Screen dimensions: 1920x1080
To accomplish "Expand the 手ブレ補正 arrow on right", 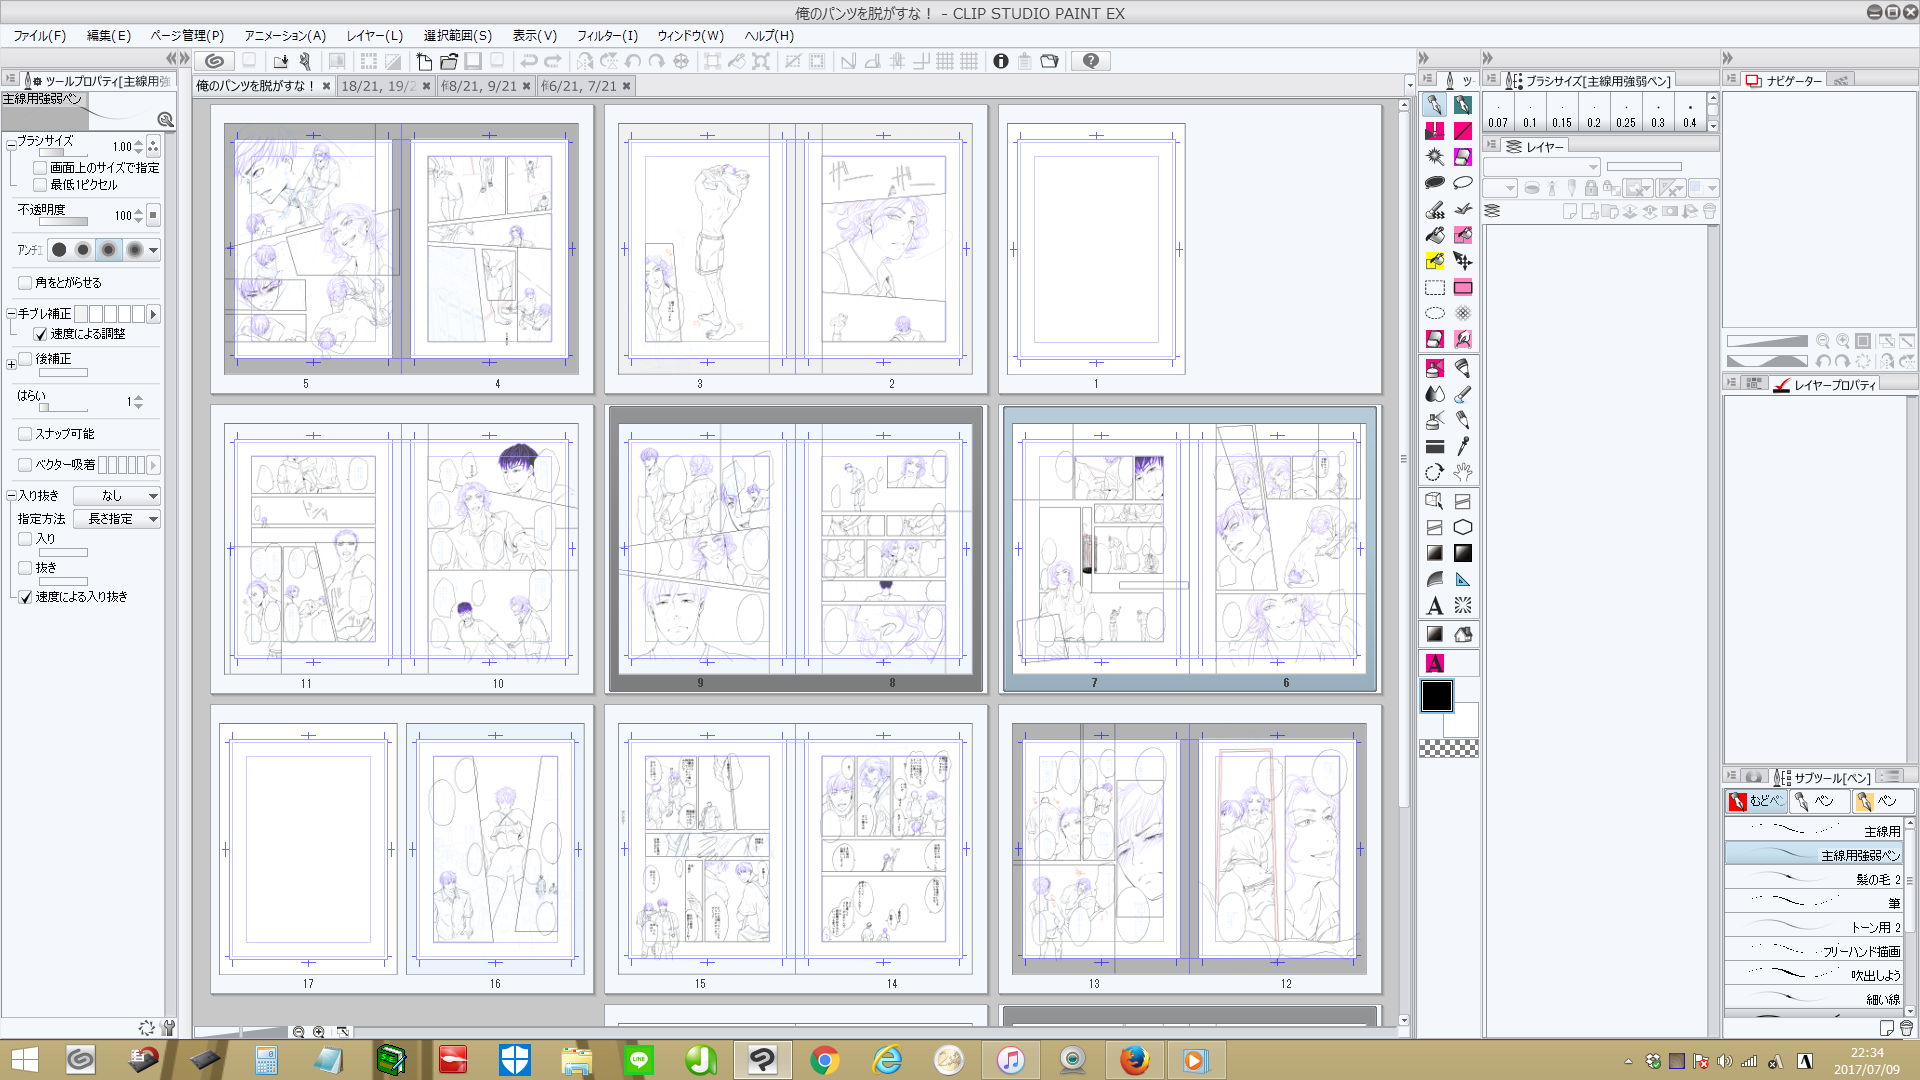I will pos(153,314).
